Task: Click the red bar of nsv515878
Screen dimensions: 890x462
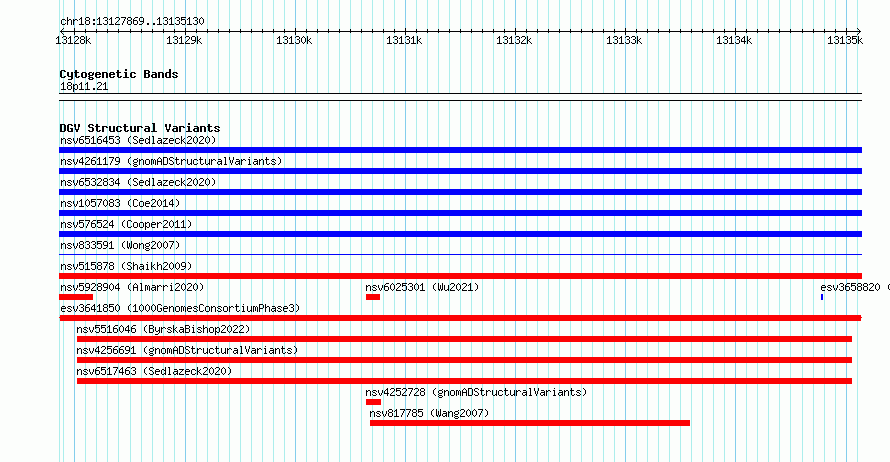Action: click(460, 276)
